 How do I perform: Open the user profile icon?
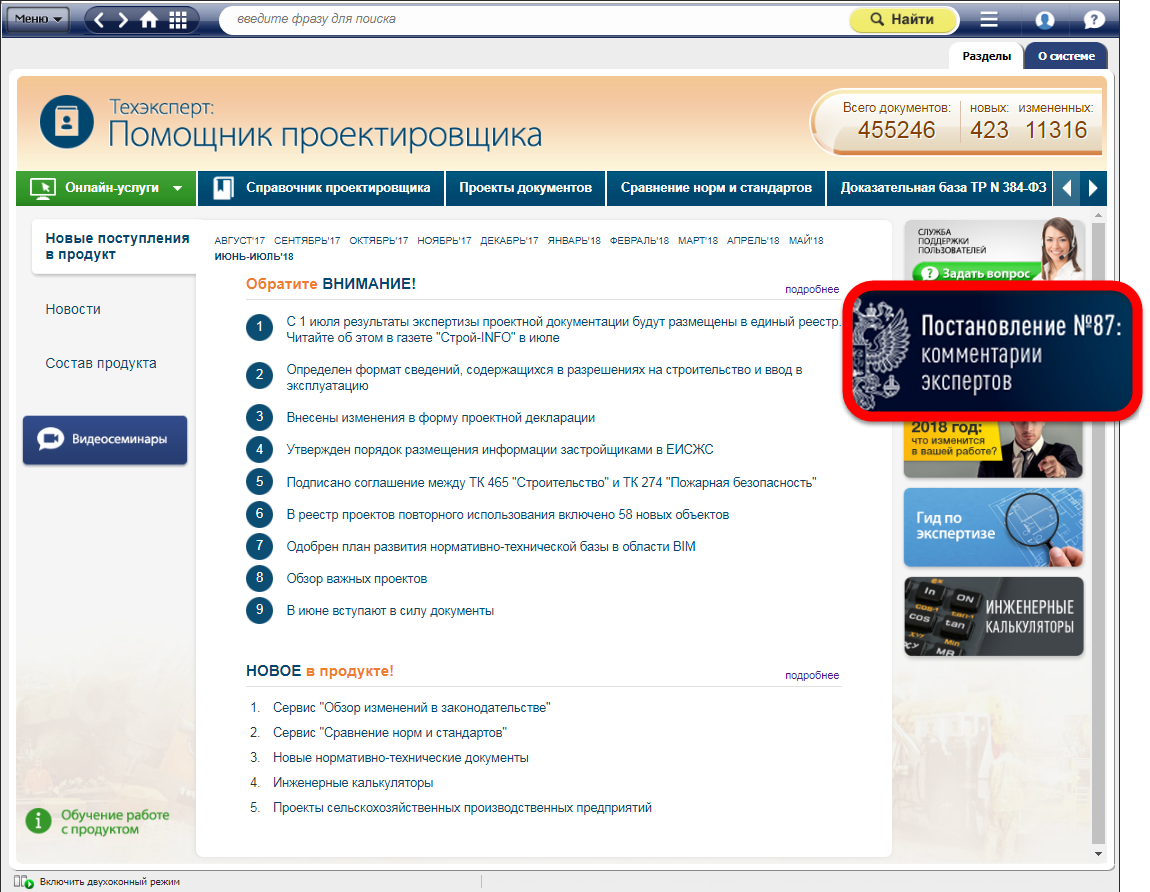(1045, 19)
